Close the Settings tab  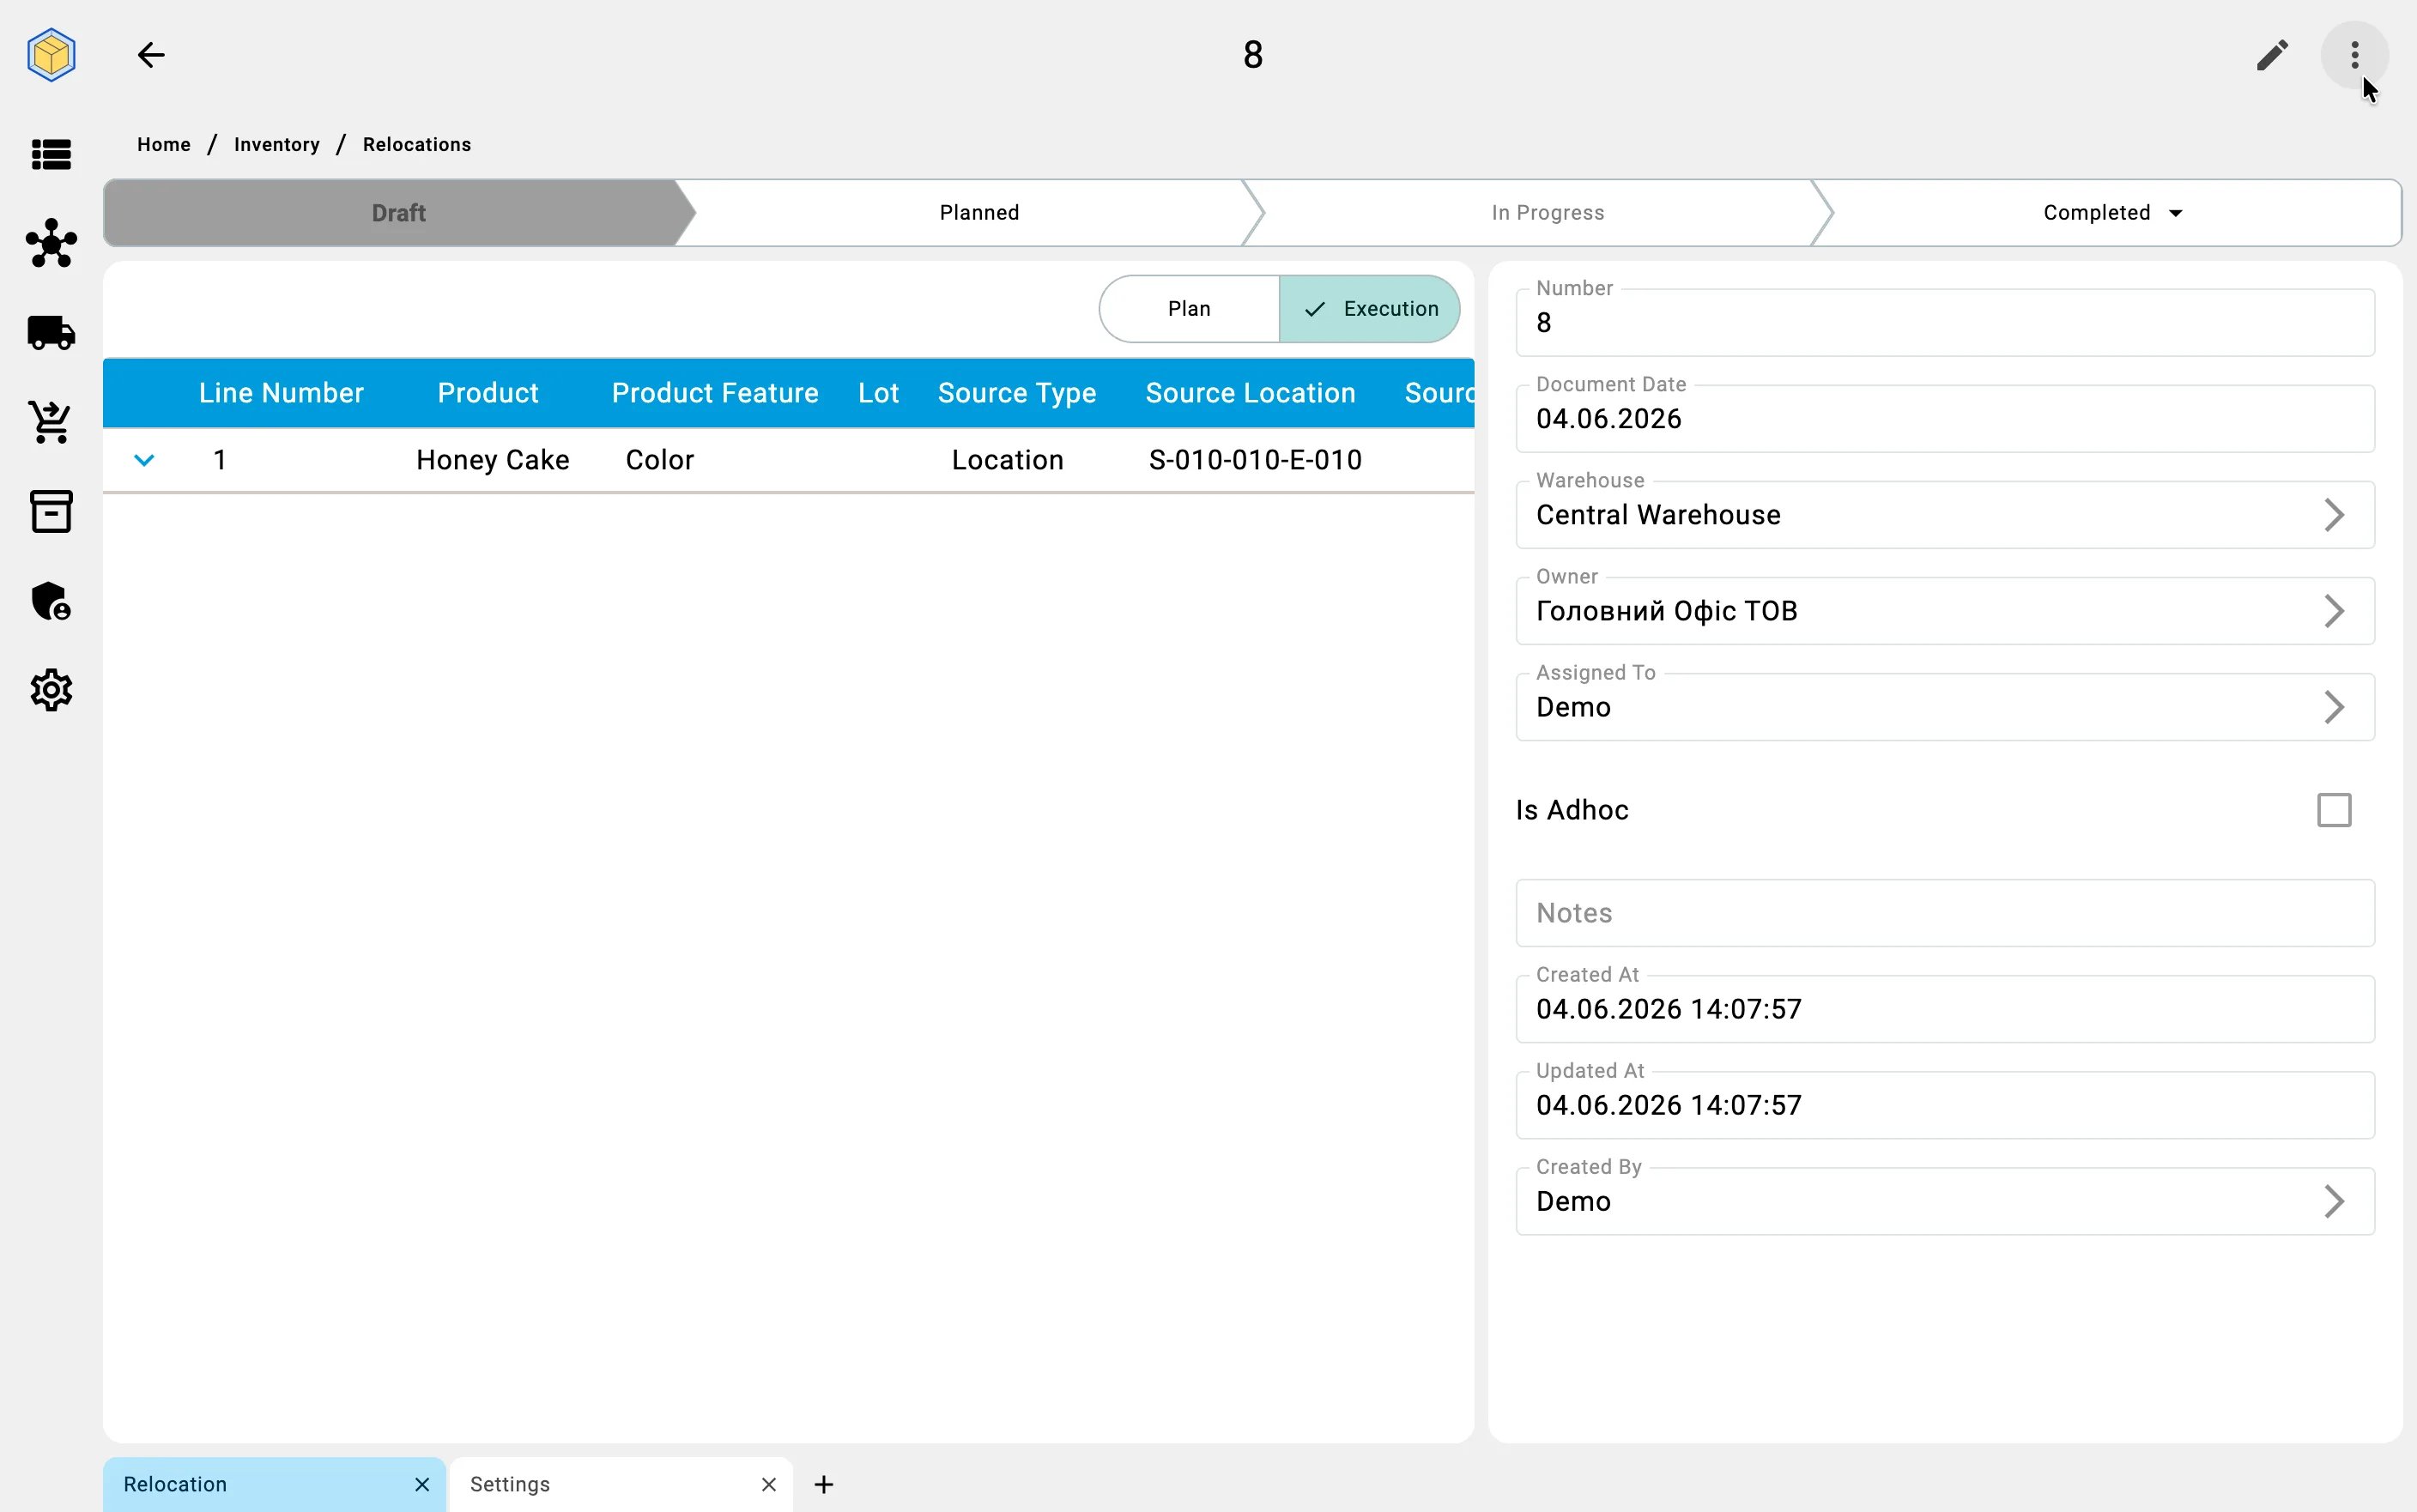click(x=769, y=1484)
